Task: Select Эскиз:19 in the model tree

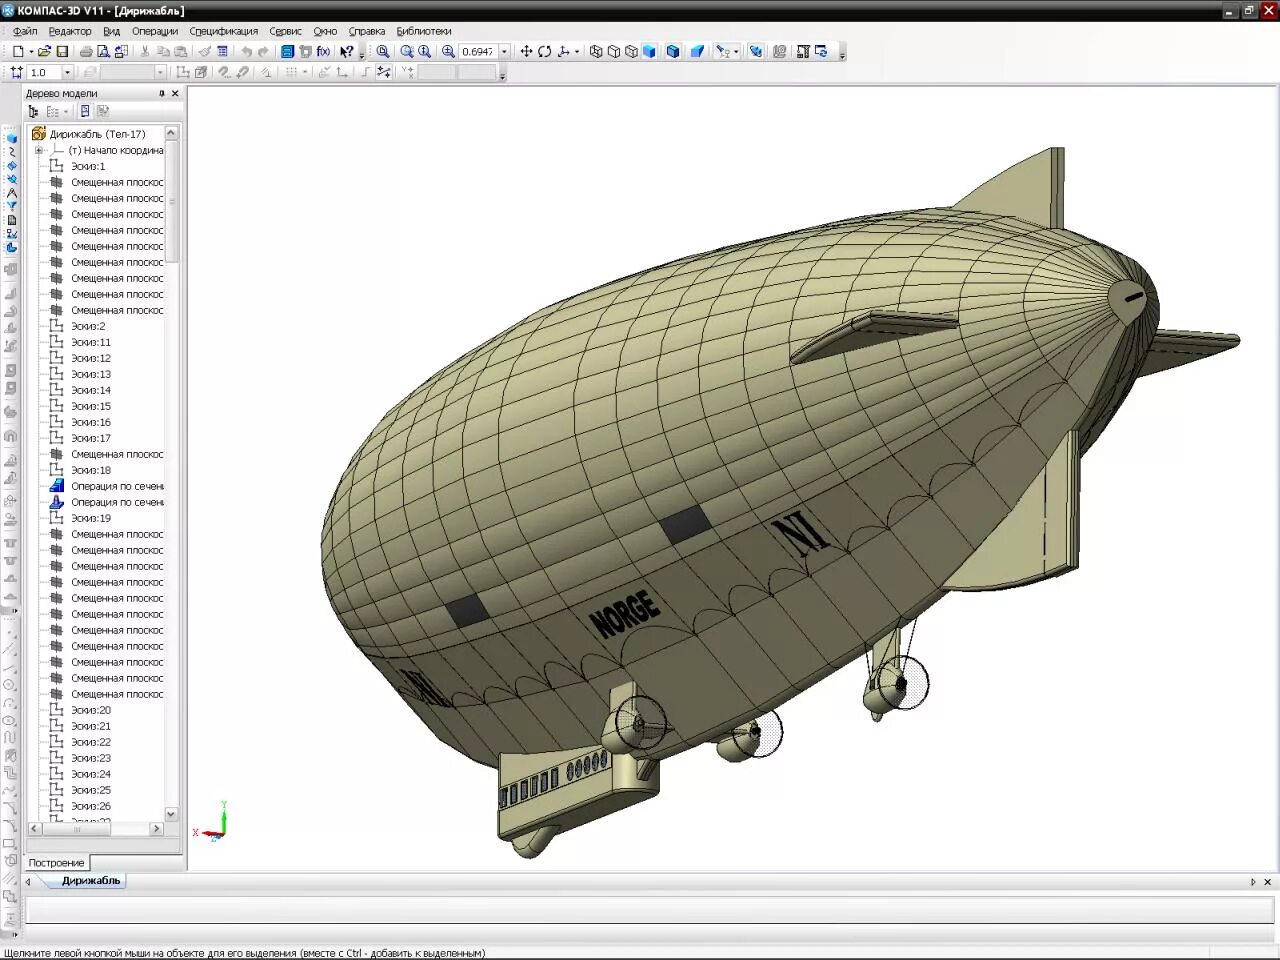Action: [91, 518]
